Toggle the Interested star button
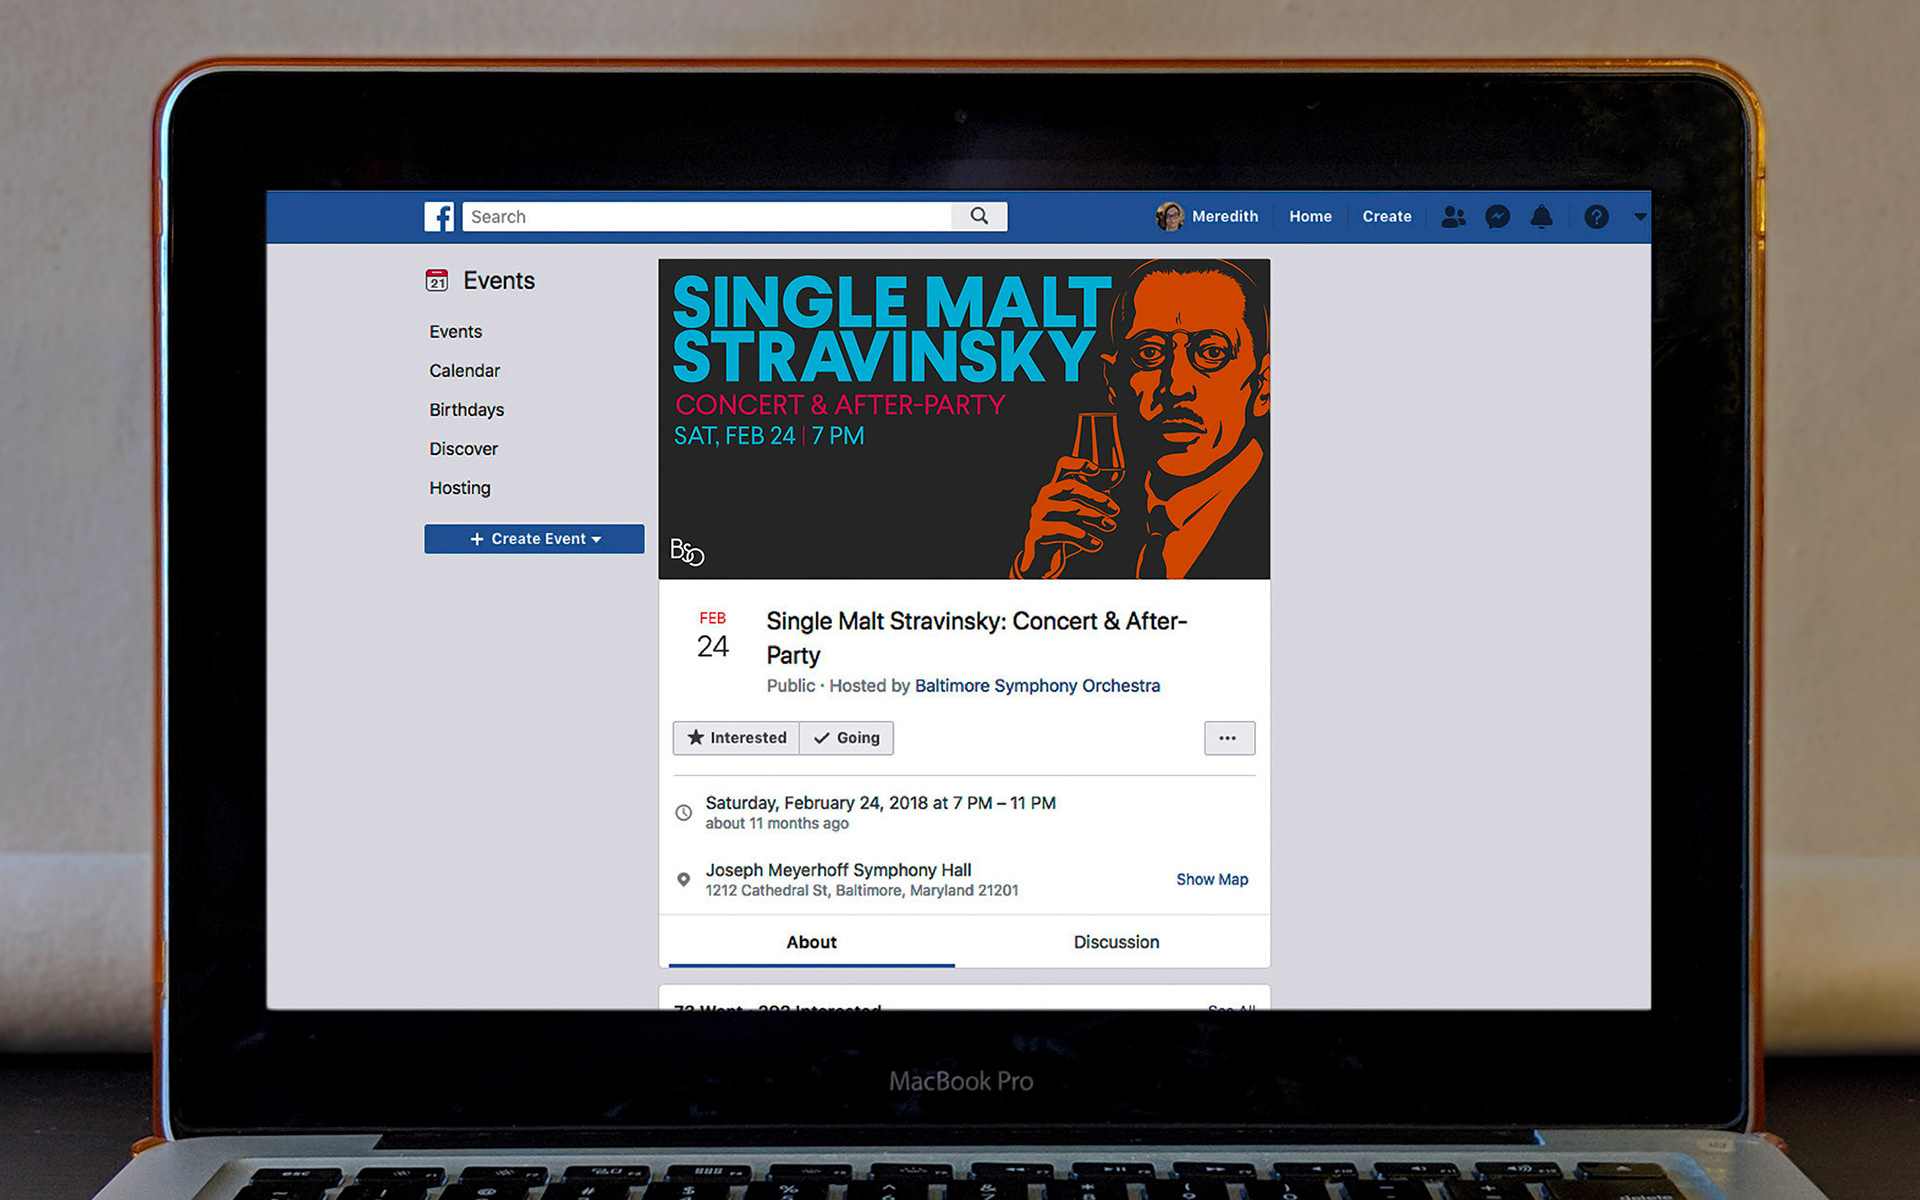The height and width of the screenshot is (1200, 1920). pyautogui.click(x=736, y=738)
